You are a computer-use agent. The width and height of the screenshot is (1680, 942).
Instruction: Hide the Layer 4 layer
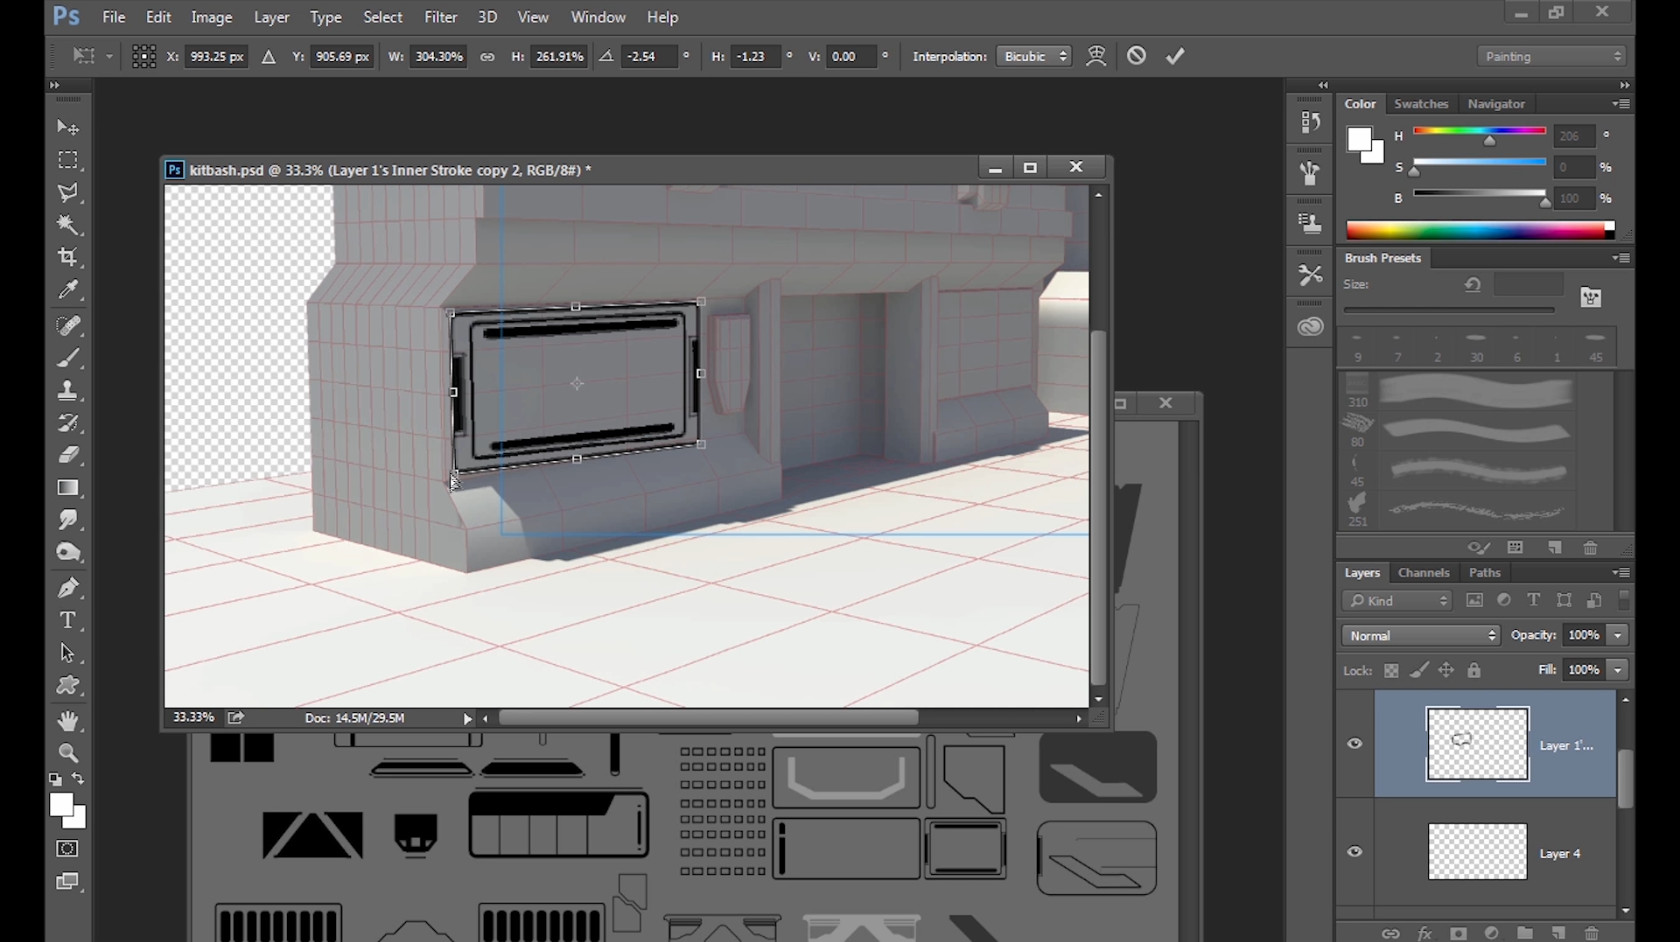(1355, 852)
